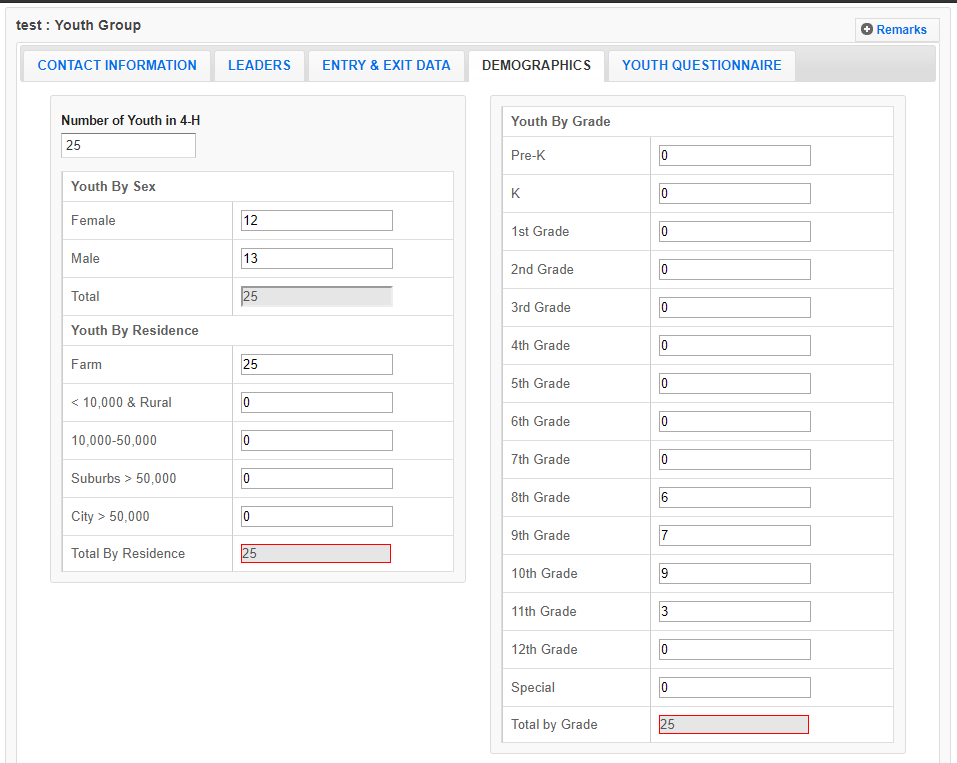Switch to the Leaders tab

click(259, 66)
